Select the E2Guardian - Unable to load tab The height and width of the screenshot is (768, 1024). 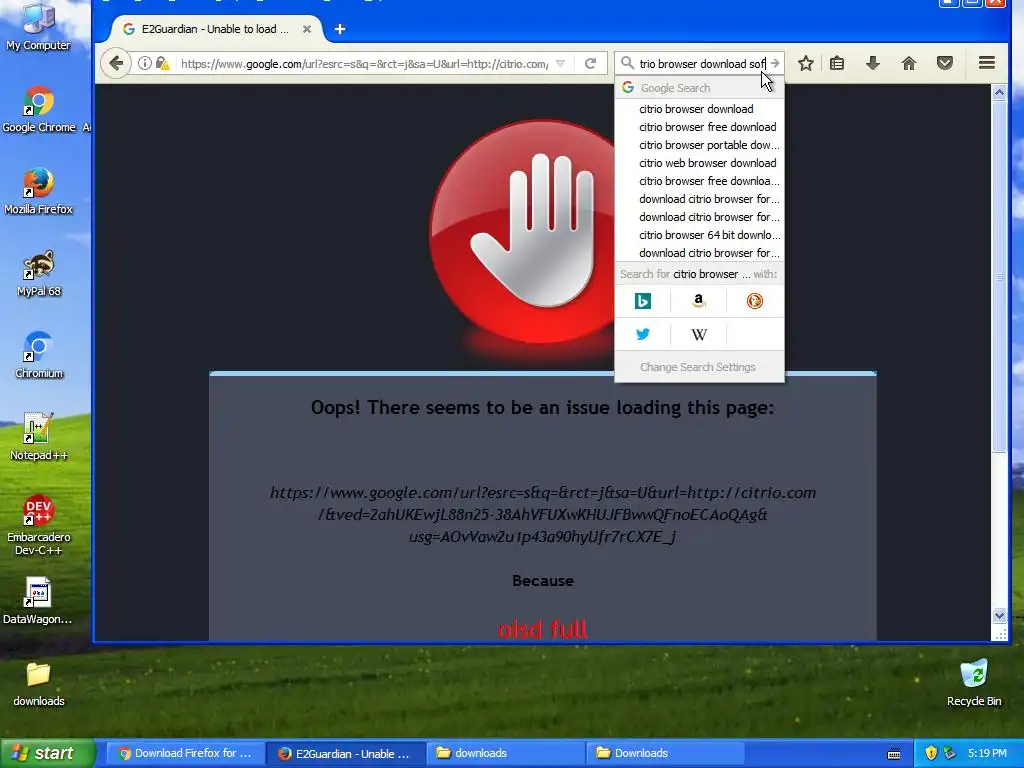[216, 29]
